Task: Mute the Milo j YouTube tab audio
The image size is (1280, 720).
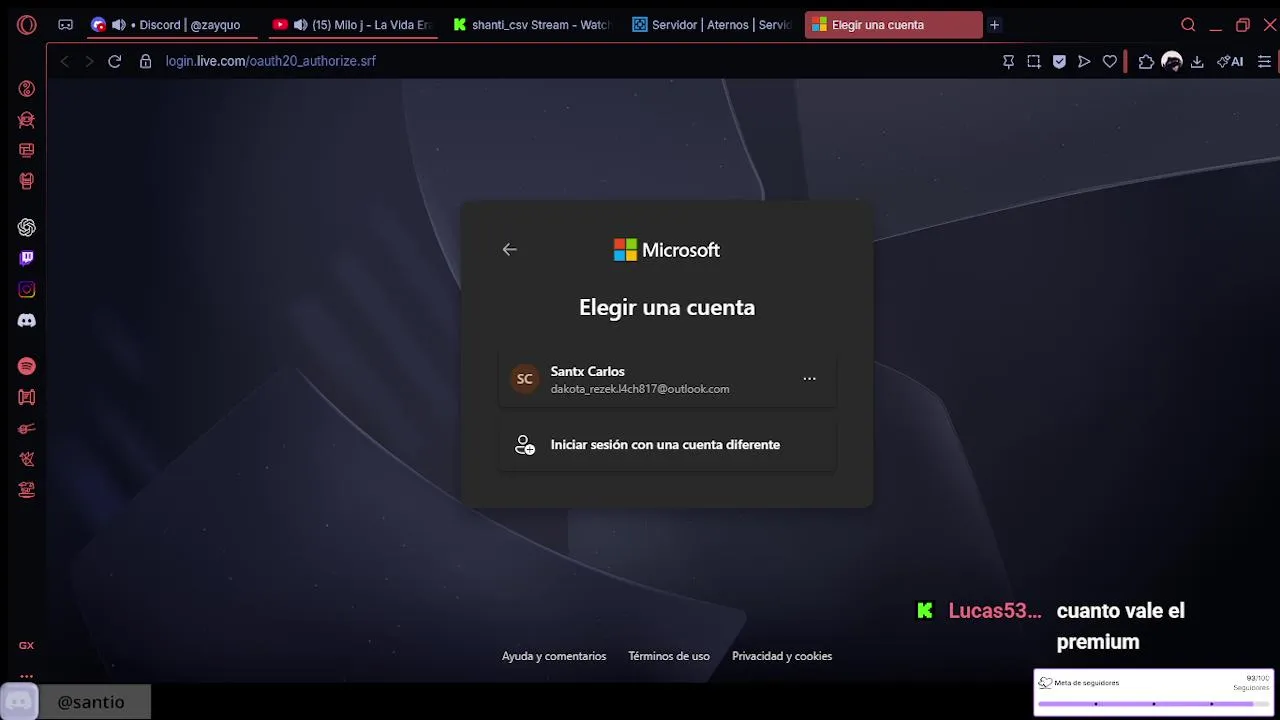Action: coord(300,25)
